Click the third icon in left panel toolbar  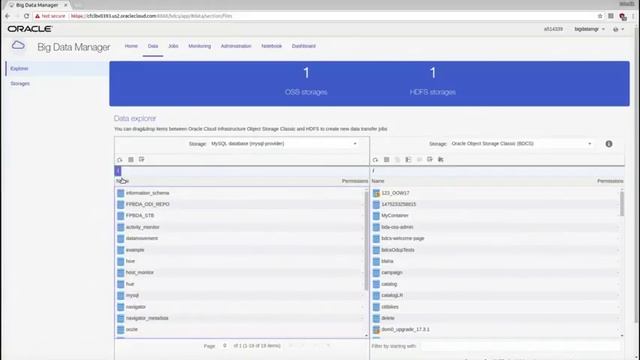(x=142, y=160)
